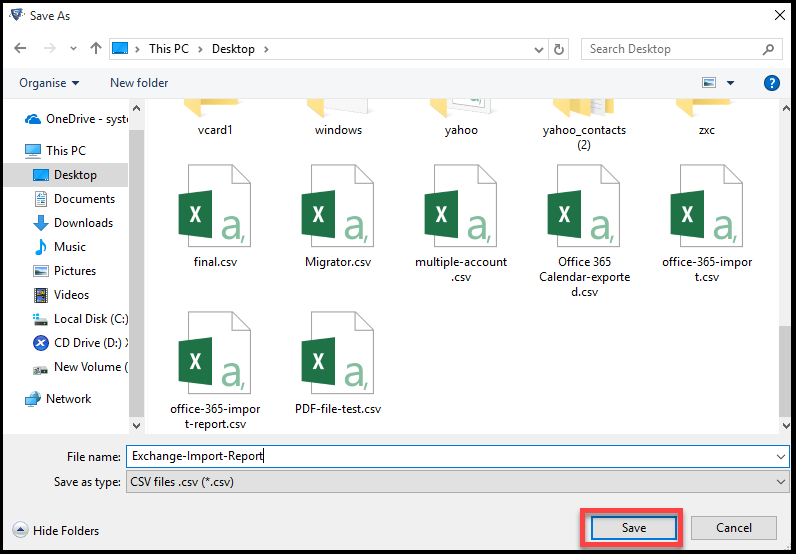Change the view layout icon

coord(709,83)
